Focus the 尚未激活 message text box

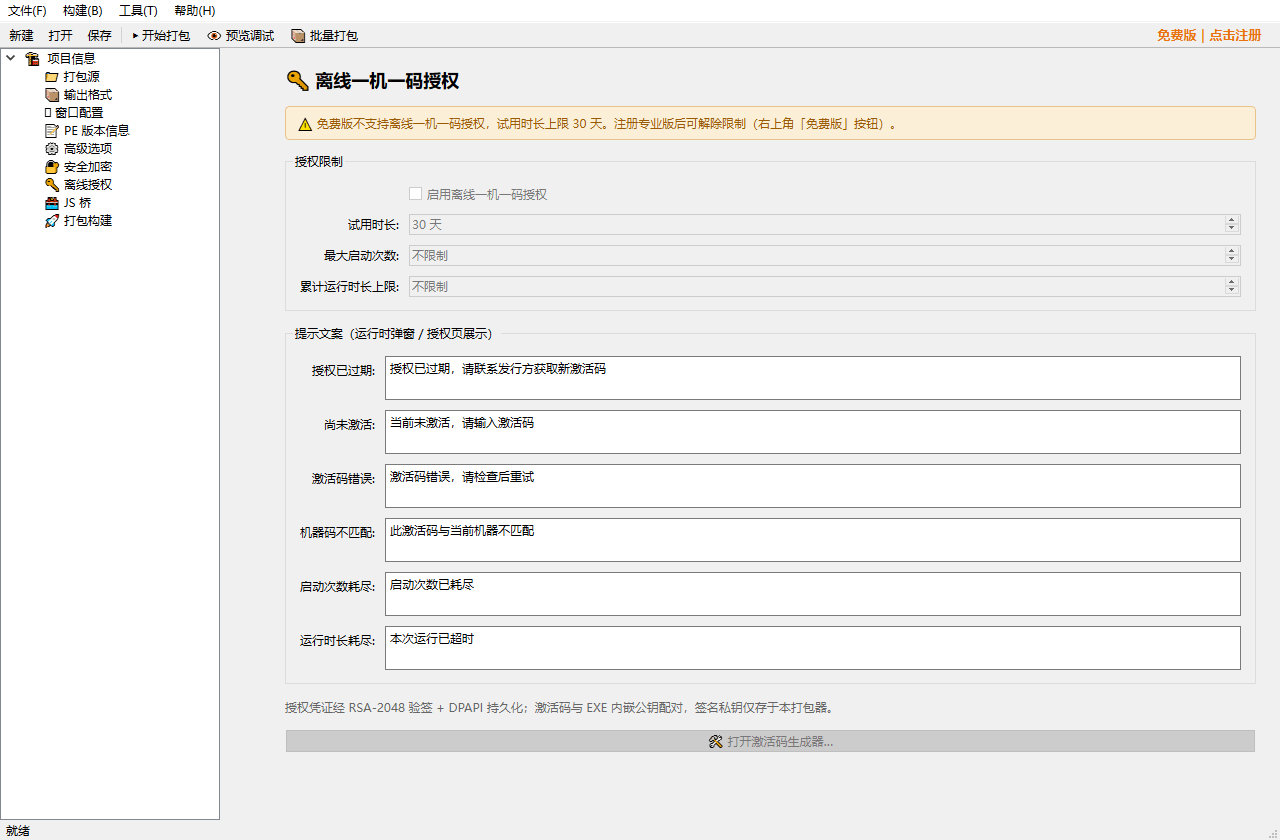tap(813, 432)
